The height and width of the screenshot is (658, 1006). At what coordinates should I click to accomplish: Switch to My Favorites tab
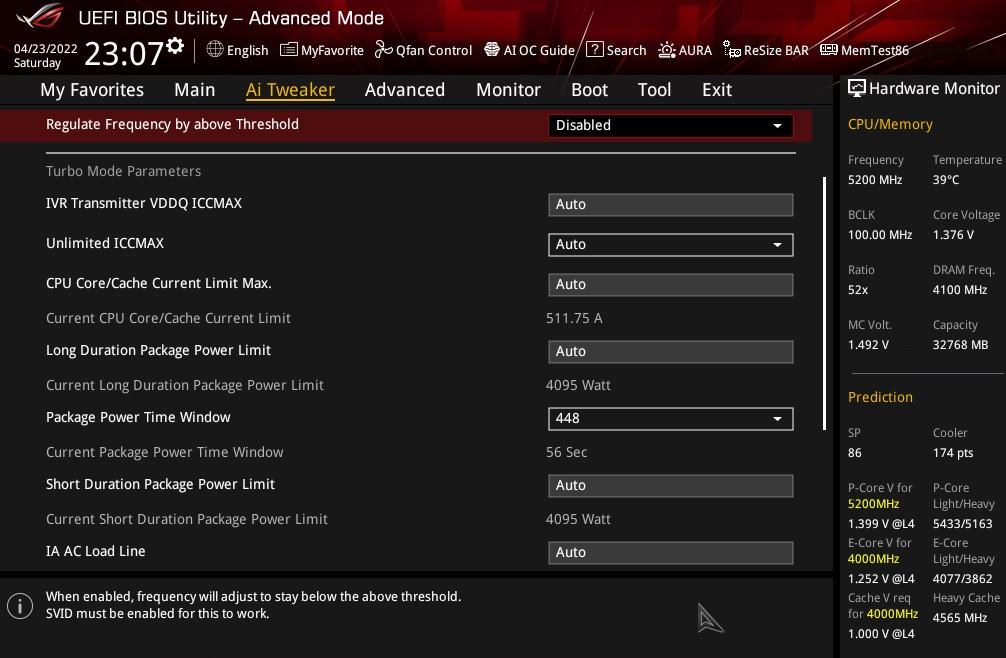(x=92, y=90)
